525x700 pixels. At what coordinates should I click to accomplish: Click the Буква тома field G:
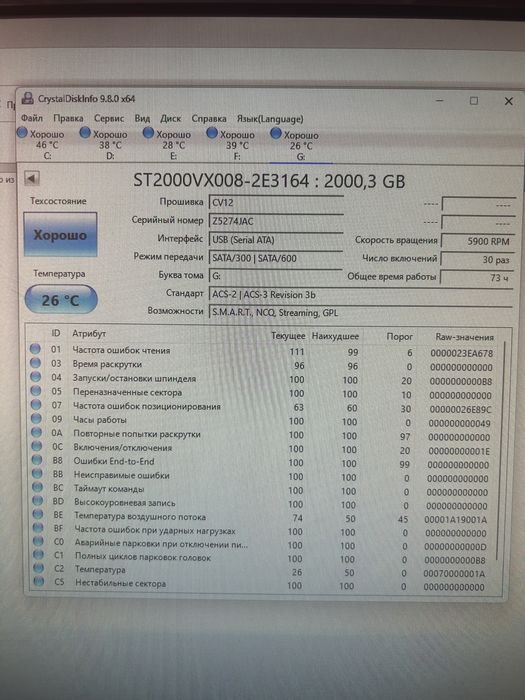pyautogui.click(x=275, y=275)
